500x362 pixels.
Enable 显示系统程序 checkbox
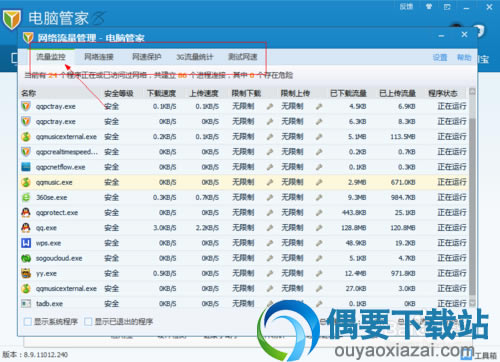click(x=28, y=322)
